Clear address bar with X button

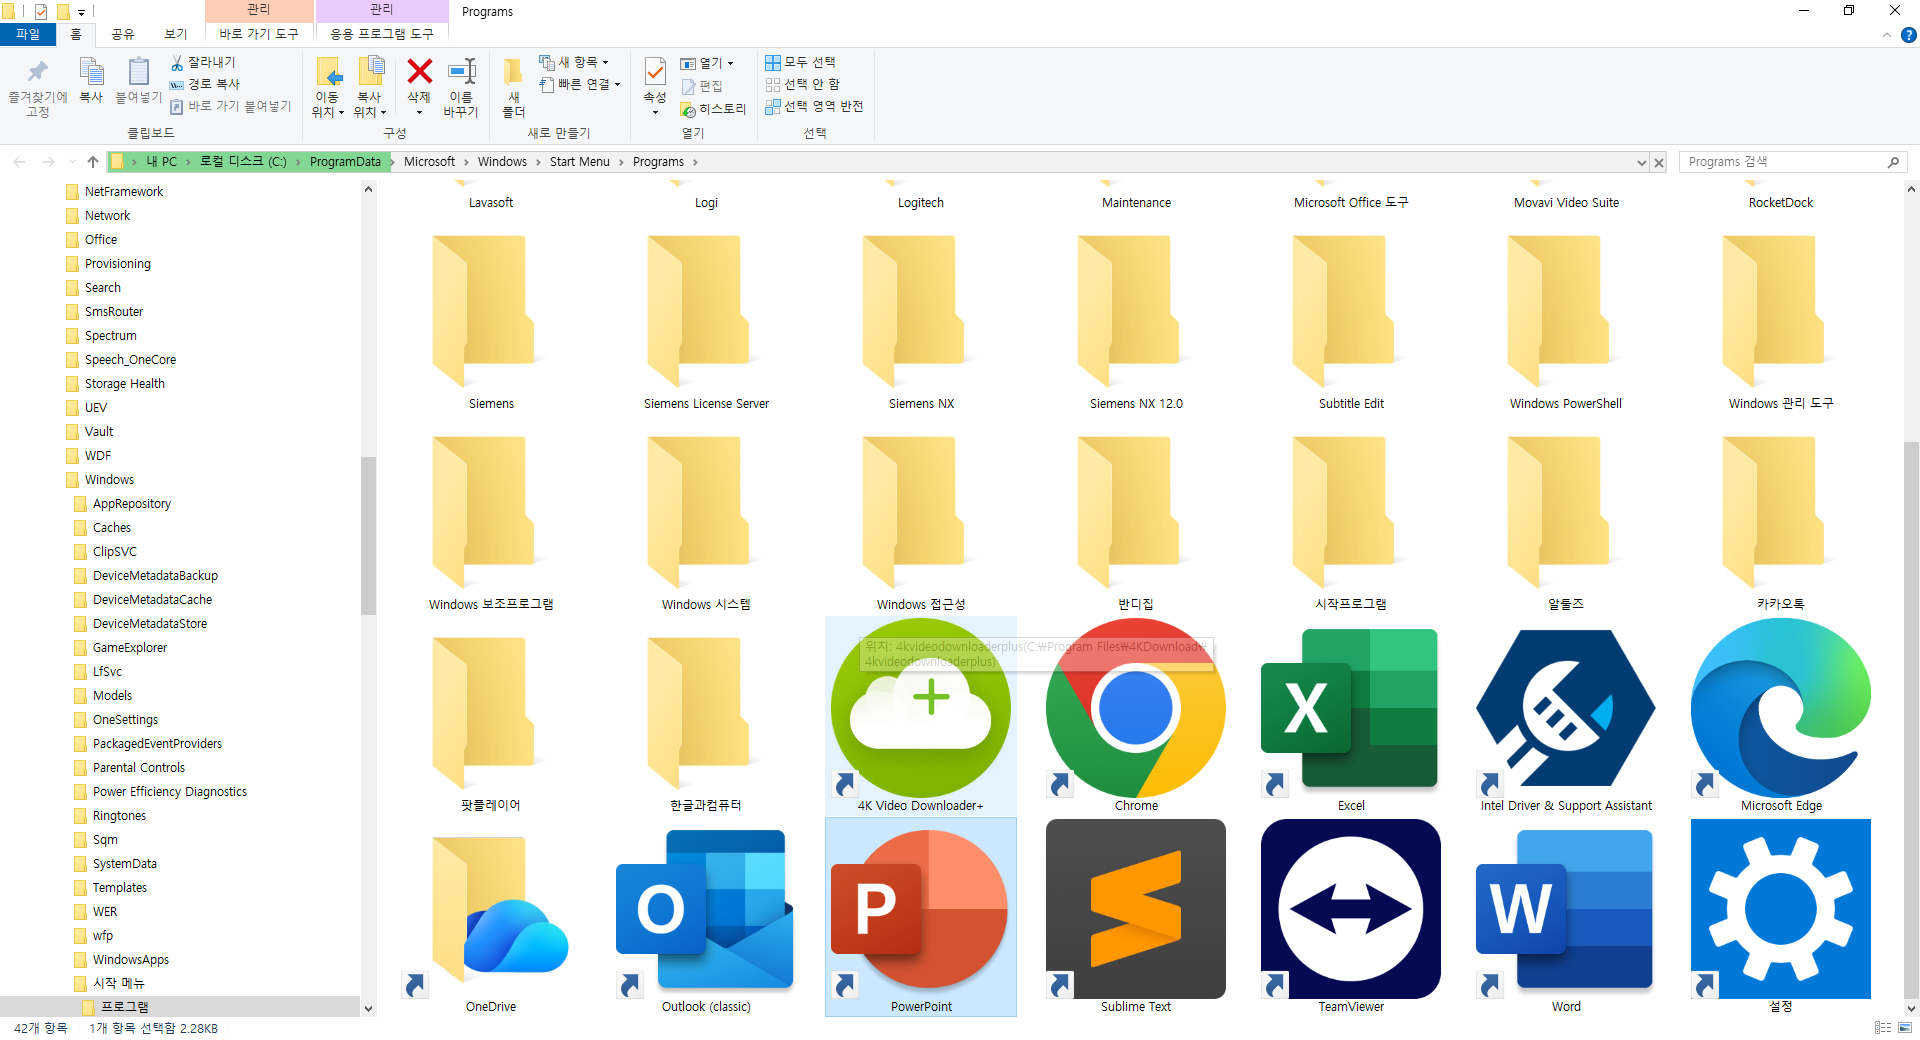(x=1659, y=162)
